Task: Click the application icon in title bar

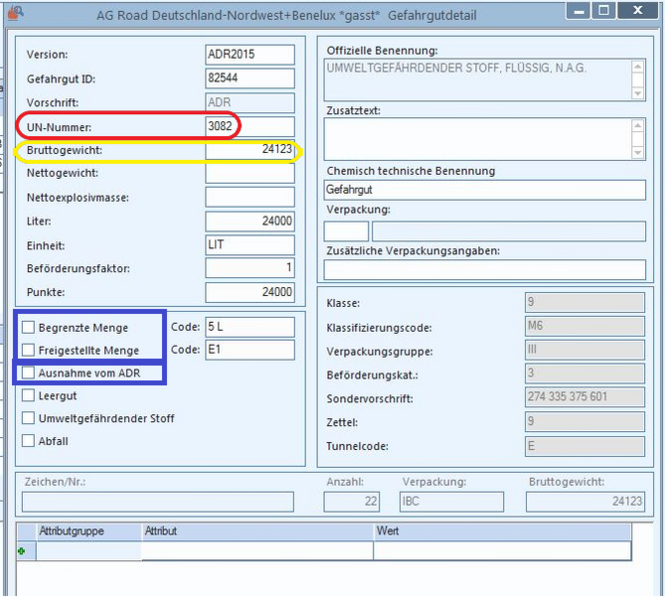Action: pyautogui.click(x=16, y=13)
